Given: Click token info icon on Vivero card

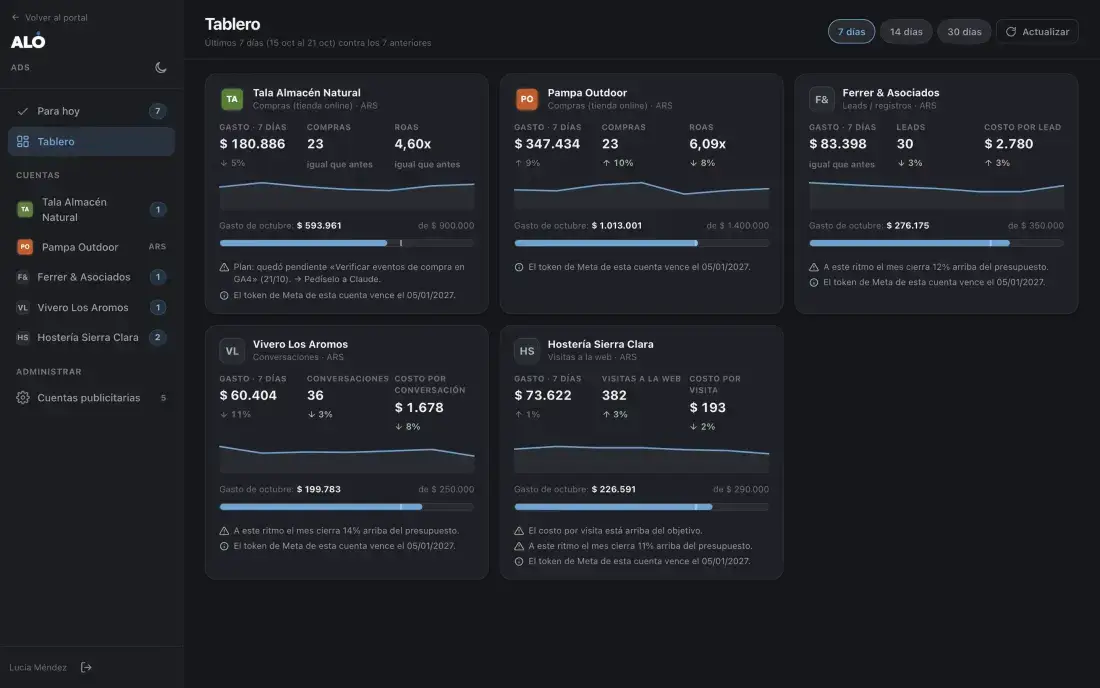Looking at the screenshot, I should 224,546.
